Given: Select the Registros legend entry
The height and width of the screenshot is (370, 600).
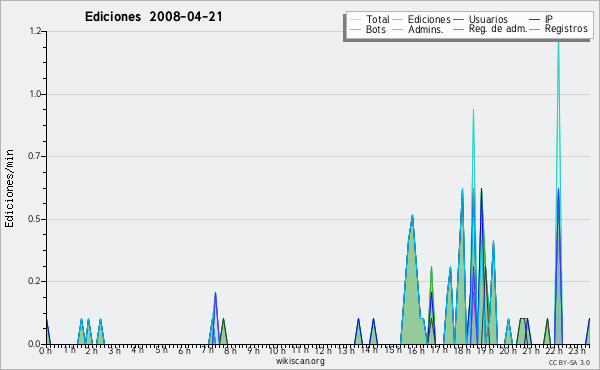Looking at the screenshot, I should (559, 29).
